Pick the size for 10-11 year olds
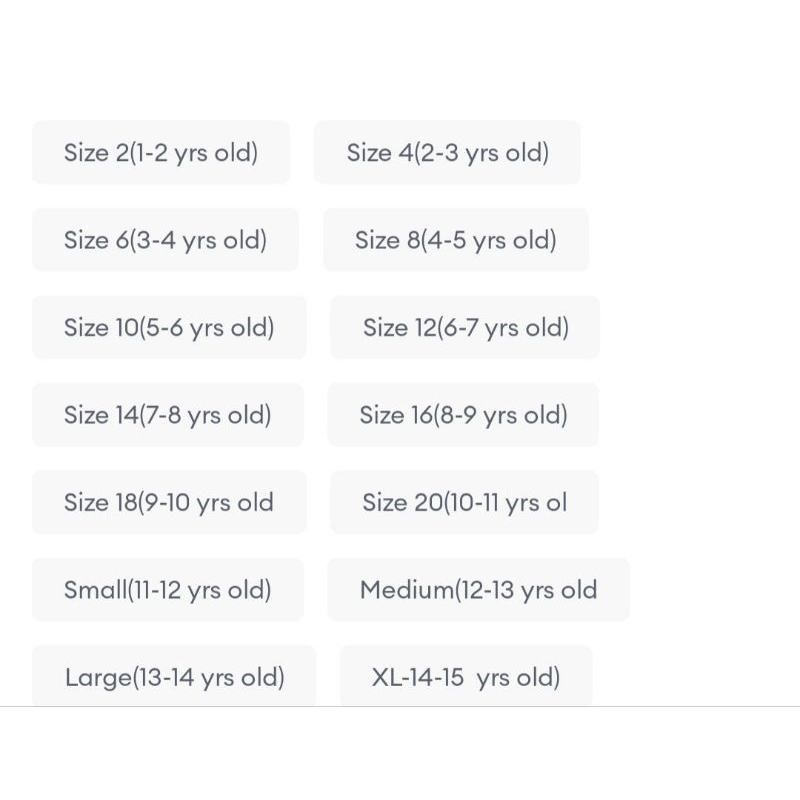The width and height of the screenshot is (800, 800). (464, 502)
